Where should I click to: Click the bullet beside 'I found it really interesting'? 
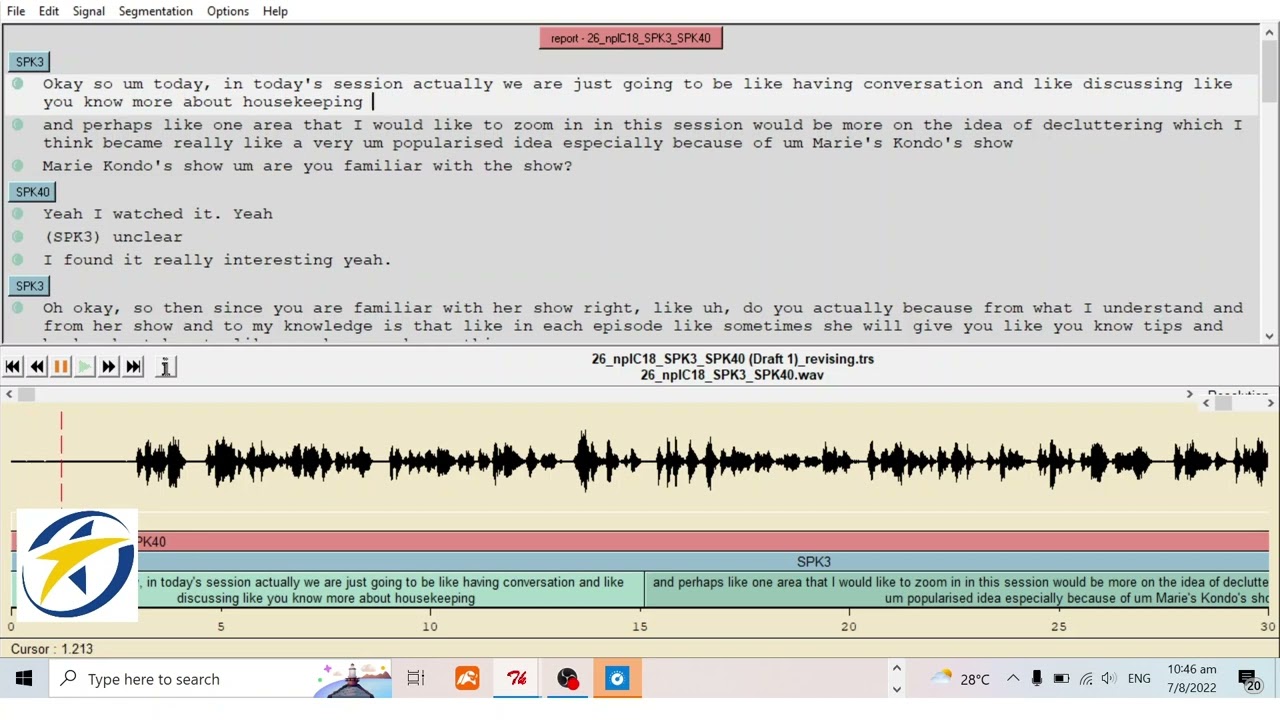click(18, 260)
